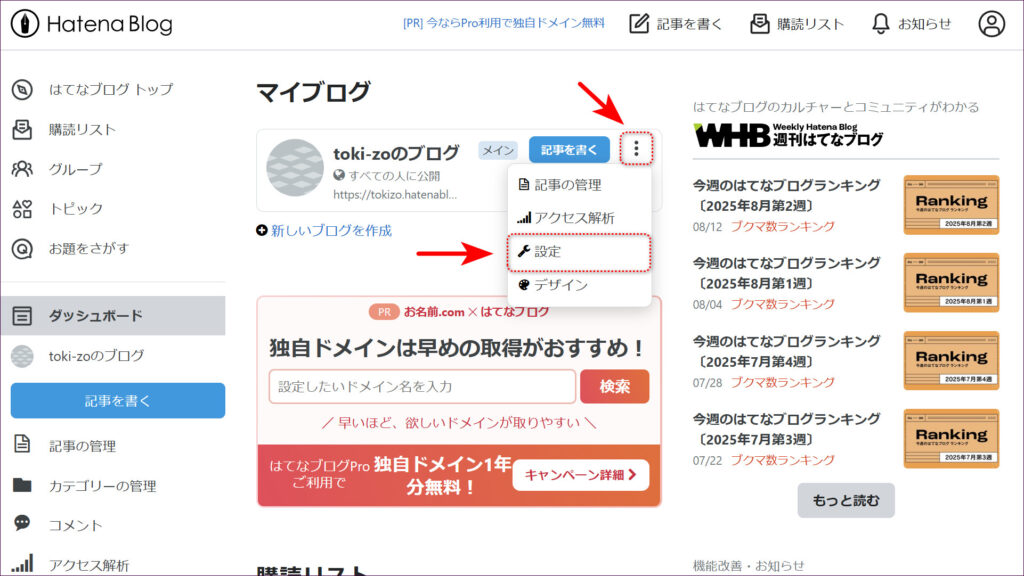Select アクセス解析 from dropdown menu

tap(574, 218)
